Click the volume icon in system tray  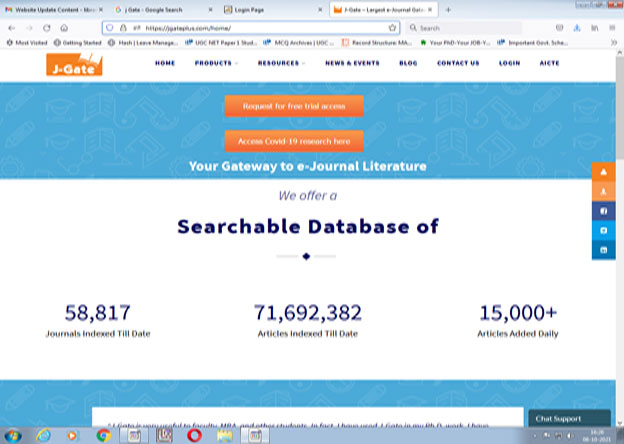[x=569, y=436]
